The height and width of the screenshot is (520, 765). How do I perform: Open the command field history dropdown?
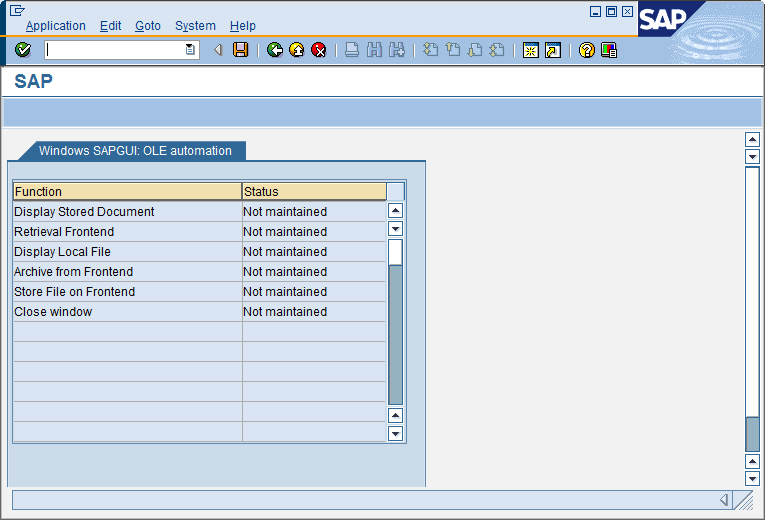pyautogui.click(x=190, y=50)
